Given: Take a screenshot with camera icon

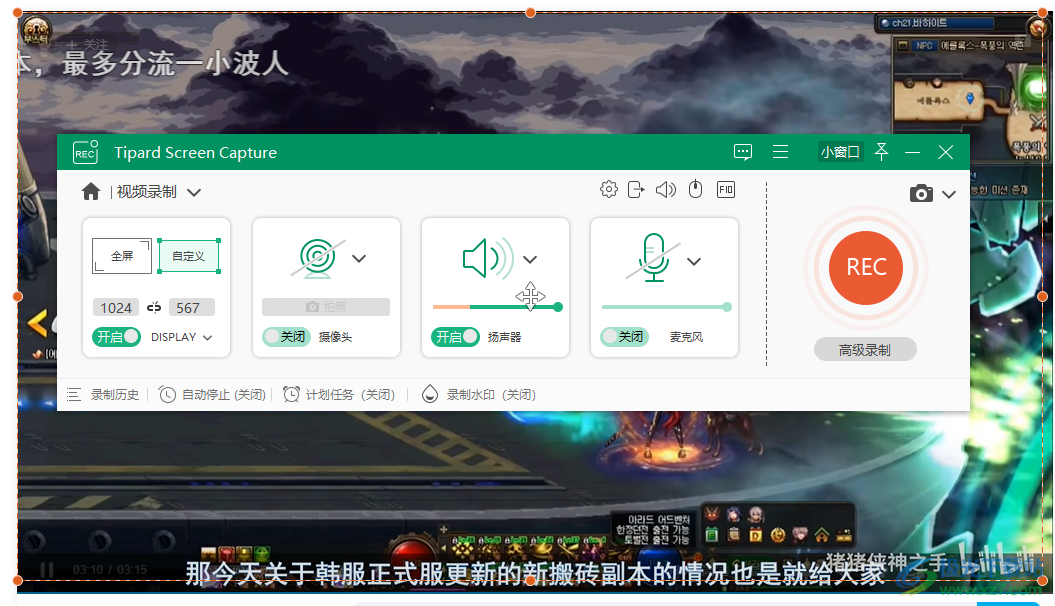Looking at the screenshot, I should pos(921,194).
